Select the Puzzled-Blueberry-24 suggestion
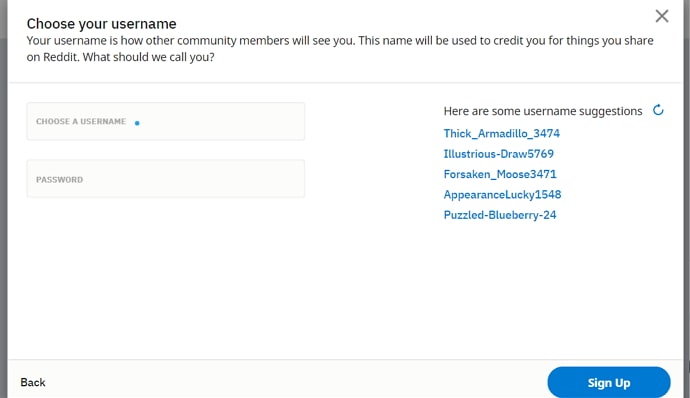This screenshot has height=398, width=690. (500, 215)
